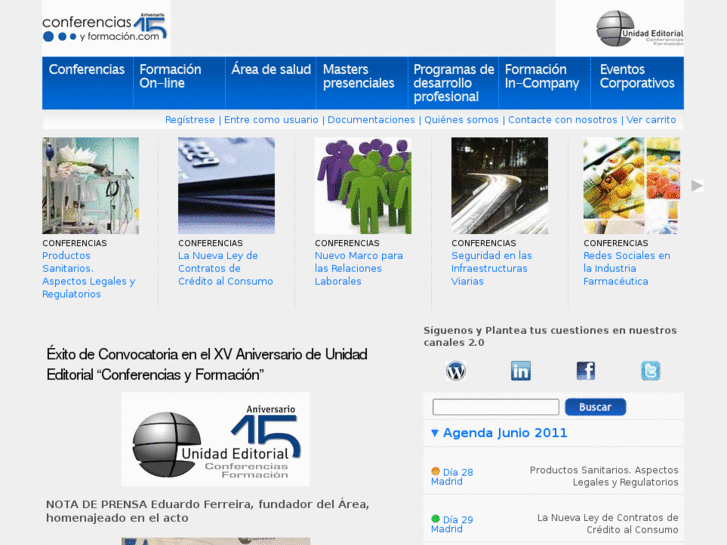Open medical equipment conference thumbnail
The height and width of the screenshot is (545, 727).
pos(90,186)
